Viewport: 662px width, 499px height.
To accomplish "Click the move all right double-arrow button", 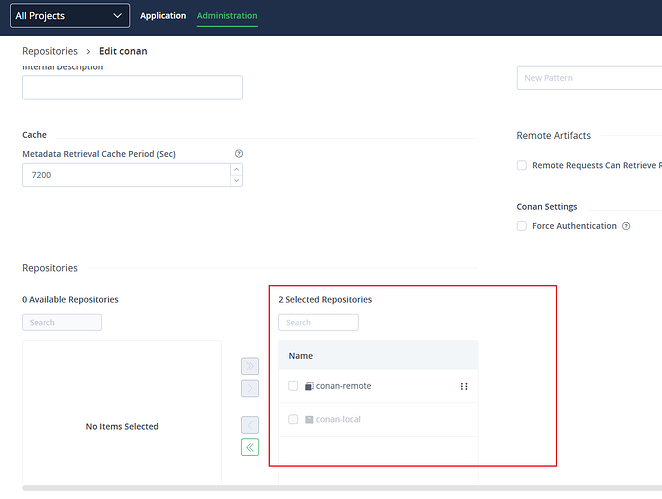I will tap(250, 366).
